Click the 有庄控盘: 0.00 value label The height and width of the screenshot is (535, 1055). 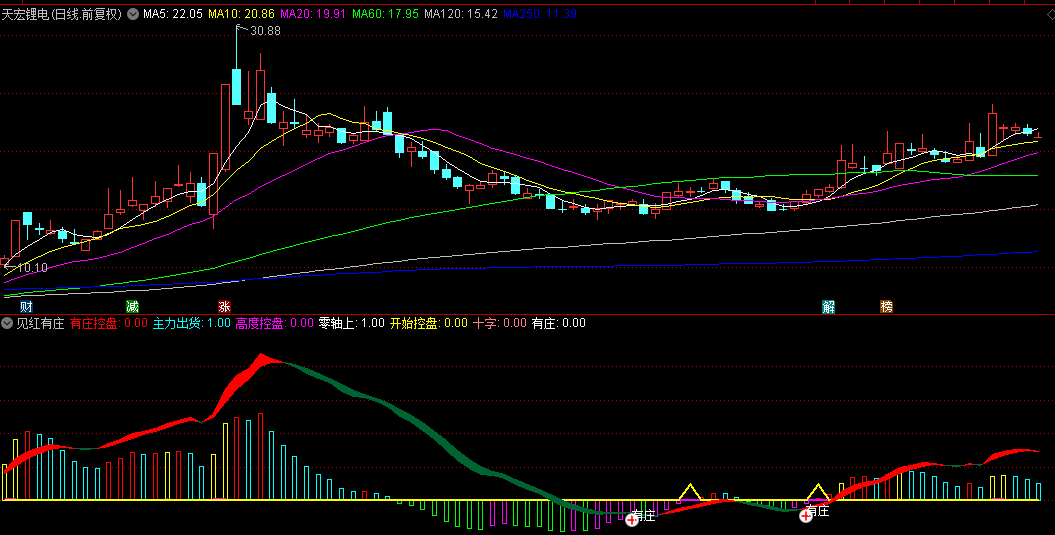pos(108,323)
